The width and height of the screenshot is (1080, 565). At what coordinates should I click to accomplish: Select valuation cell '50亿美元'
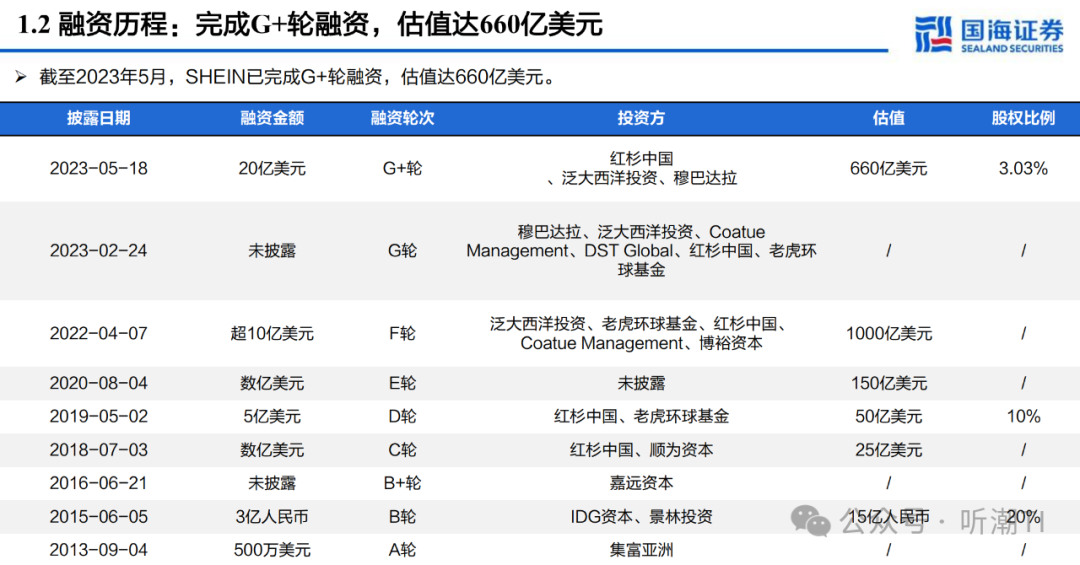[889, 417]
